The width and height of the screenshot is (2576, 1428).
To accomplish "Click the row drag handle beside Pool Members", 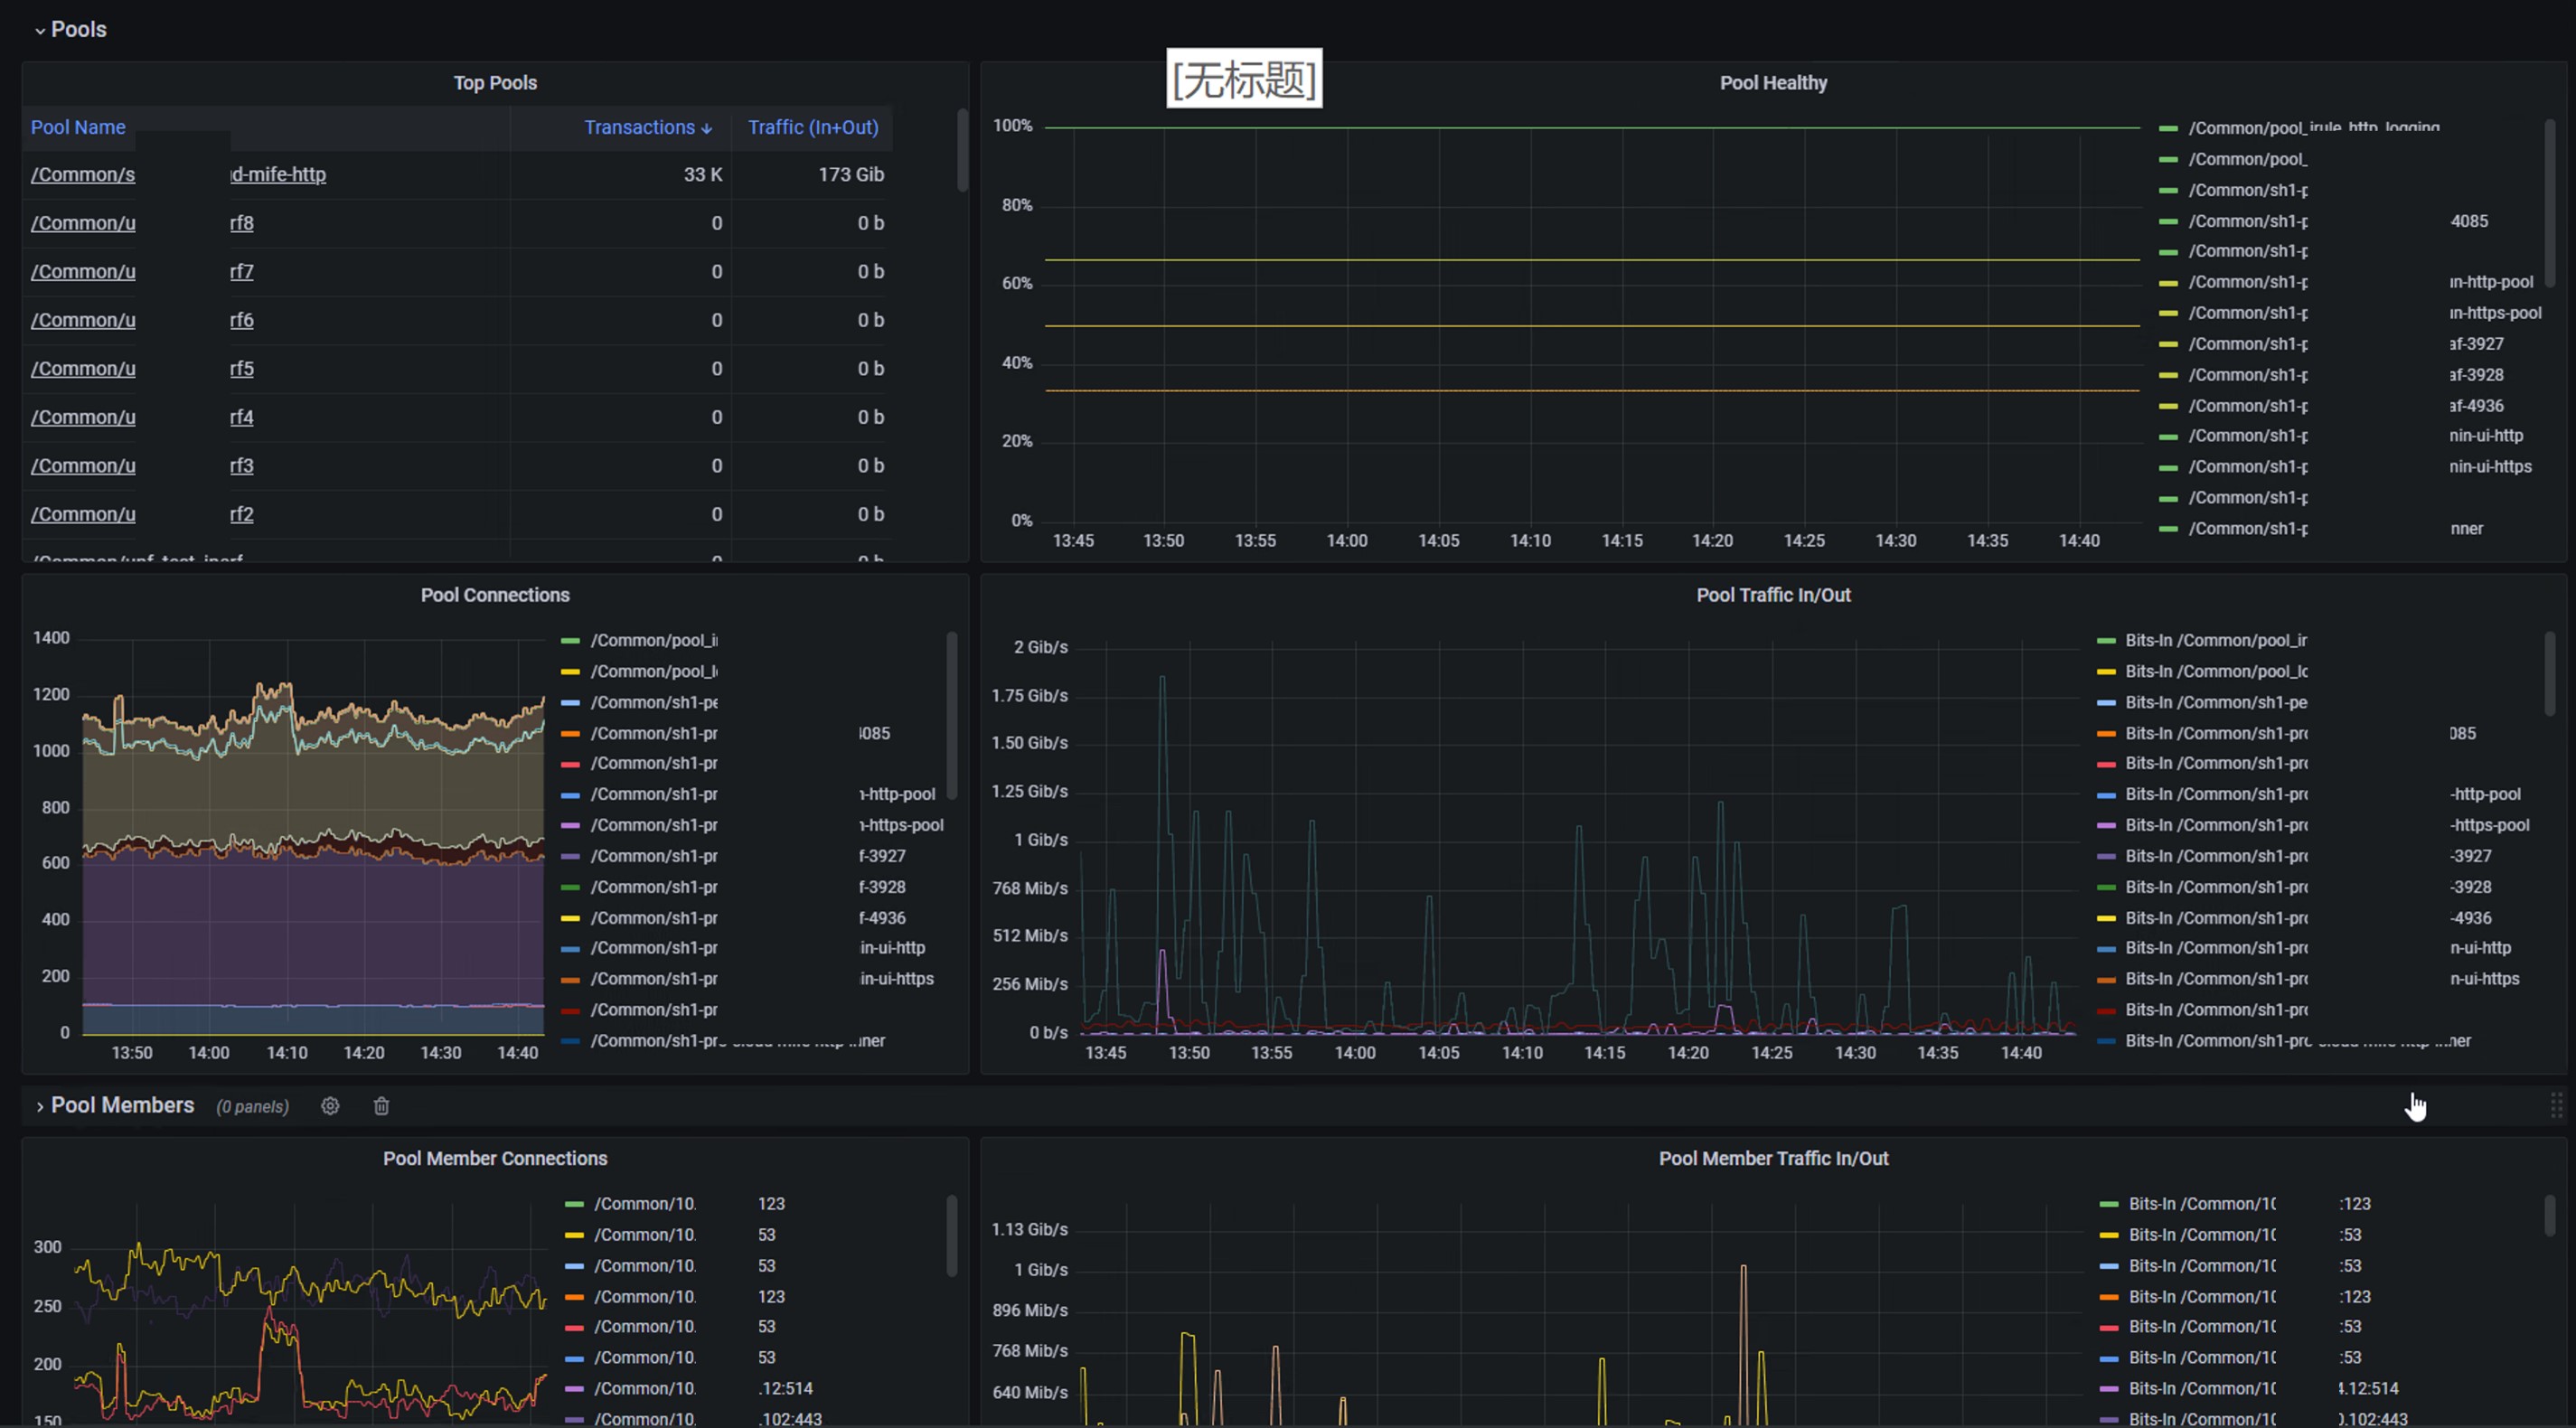I will coord(2556,1106).
